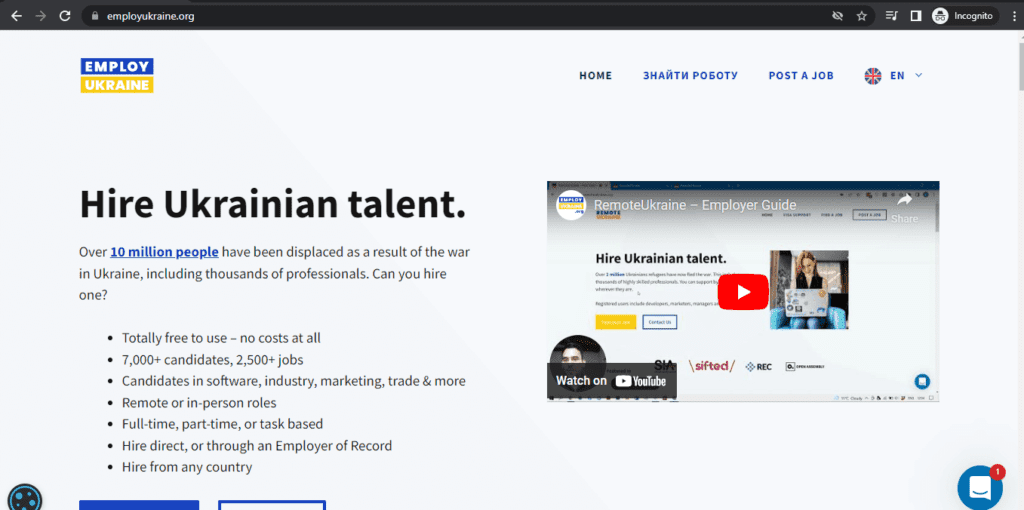Screen dimensions: 1024x510
Task: Reload the page with refresh icon
Action: tap(65, 16)
